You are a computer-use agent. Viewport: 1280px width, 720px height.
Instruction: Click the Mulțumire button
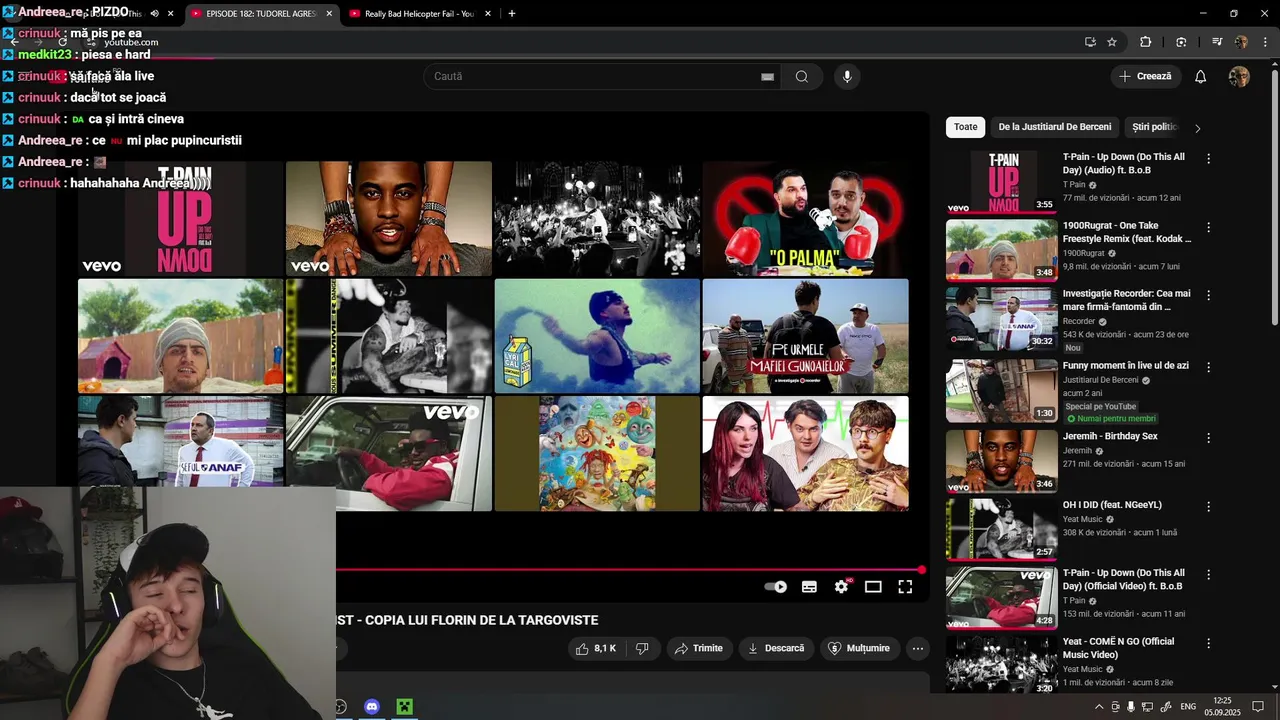click(x=860, y=648)
